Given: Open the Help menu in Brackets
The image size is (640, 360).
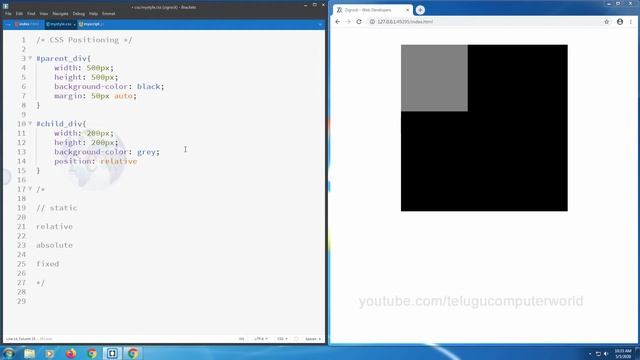Looking at the screenshot, I should (x=93, y=13).
